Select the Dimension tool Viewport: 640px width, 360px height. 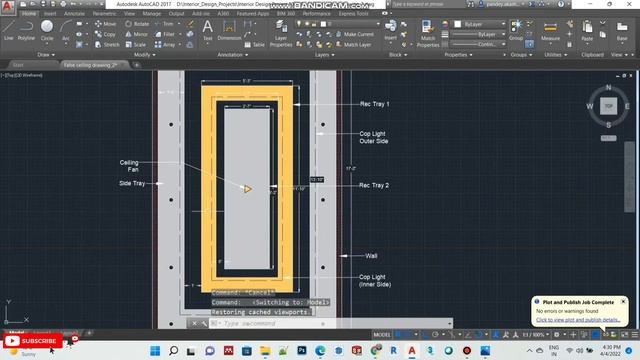[x=229, y=31]
